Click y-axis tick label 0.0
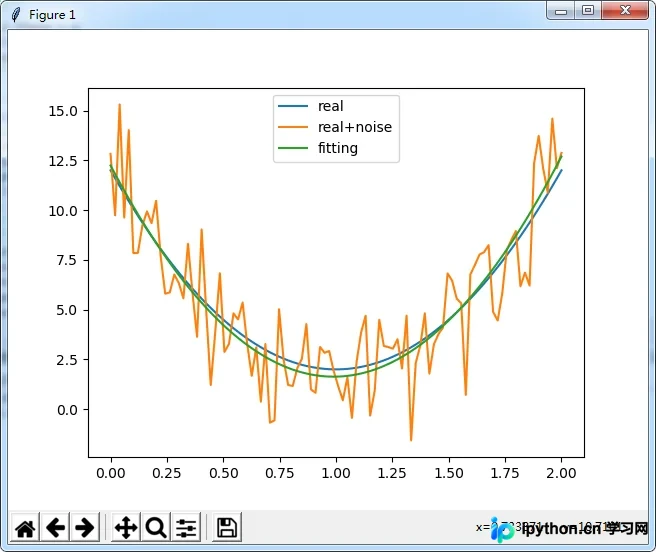Image resolution: width=656 pixels, height=552 pixels. coord(67,410)
